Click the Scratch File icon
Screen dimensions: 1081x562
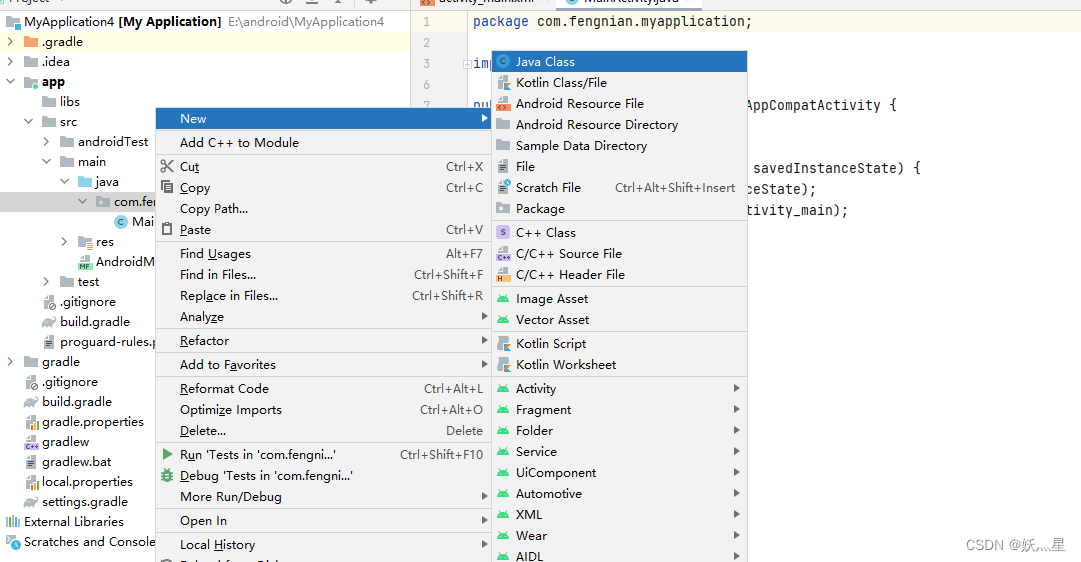[503, 188]
